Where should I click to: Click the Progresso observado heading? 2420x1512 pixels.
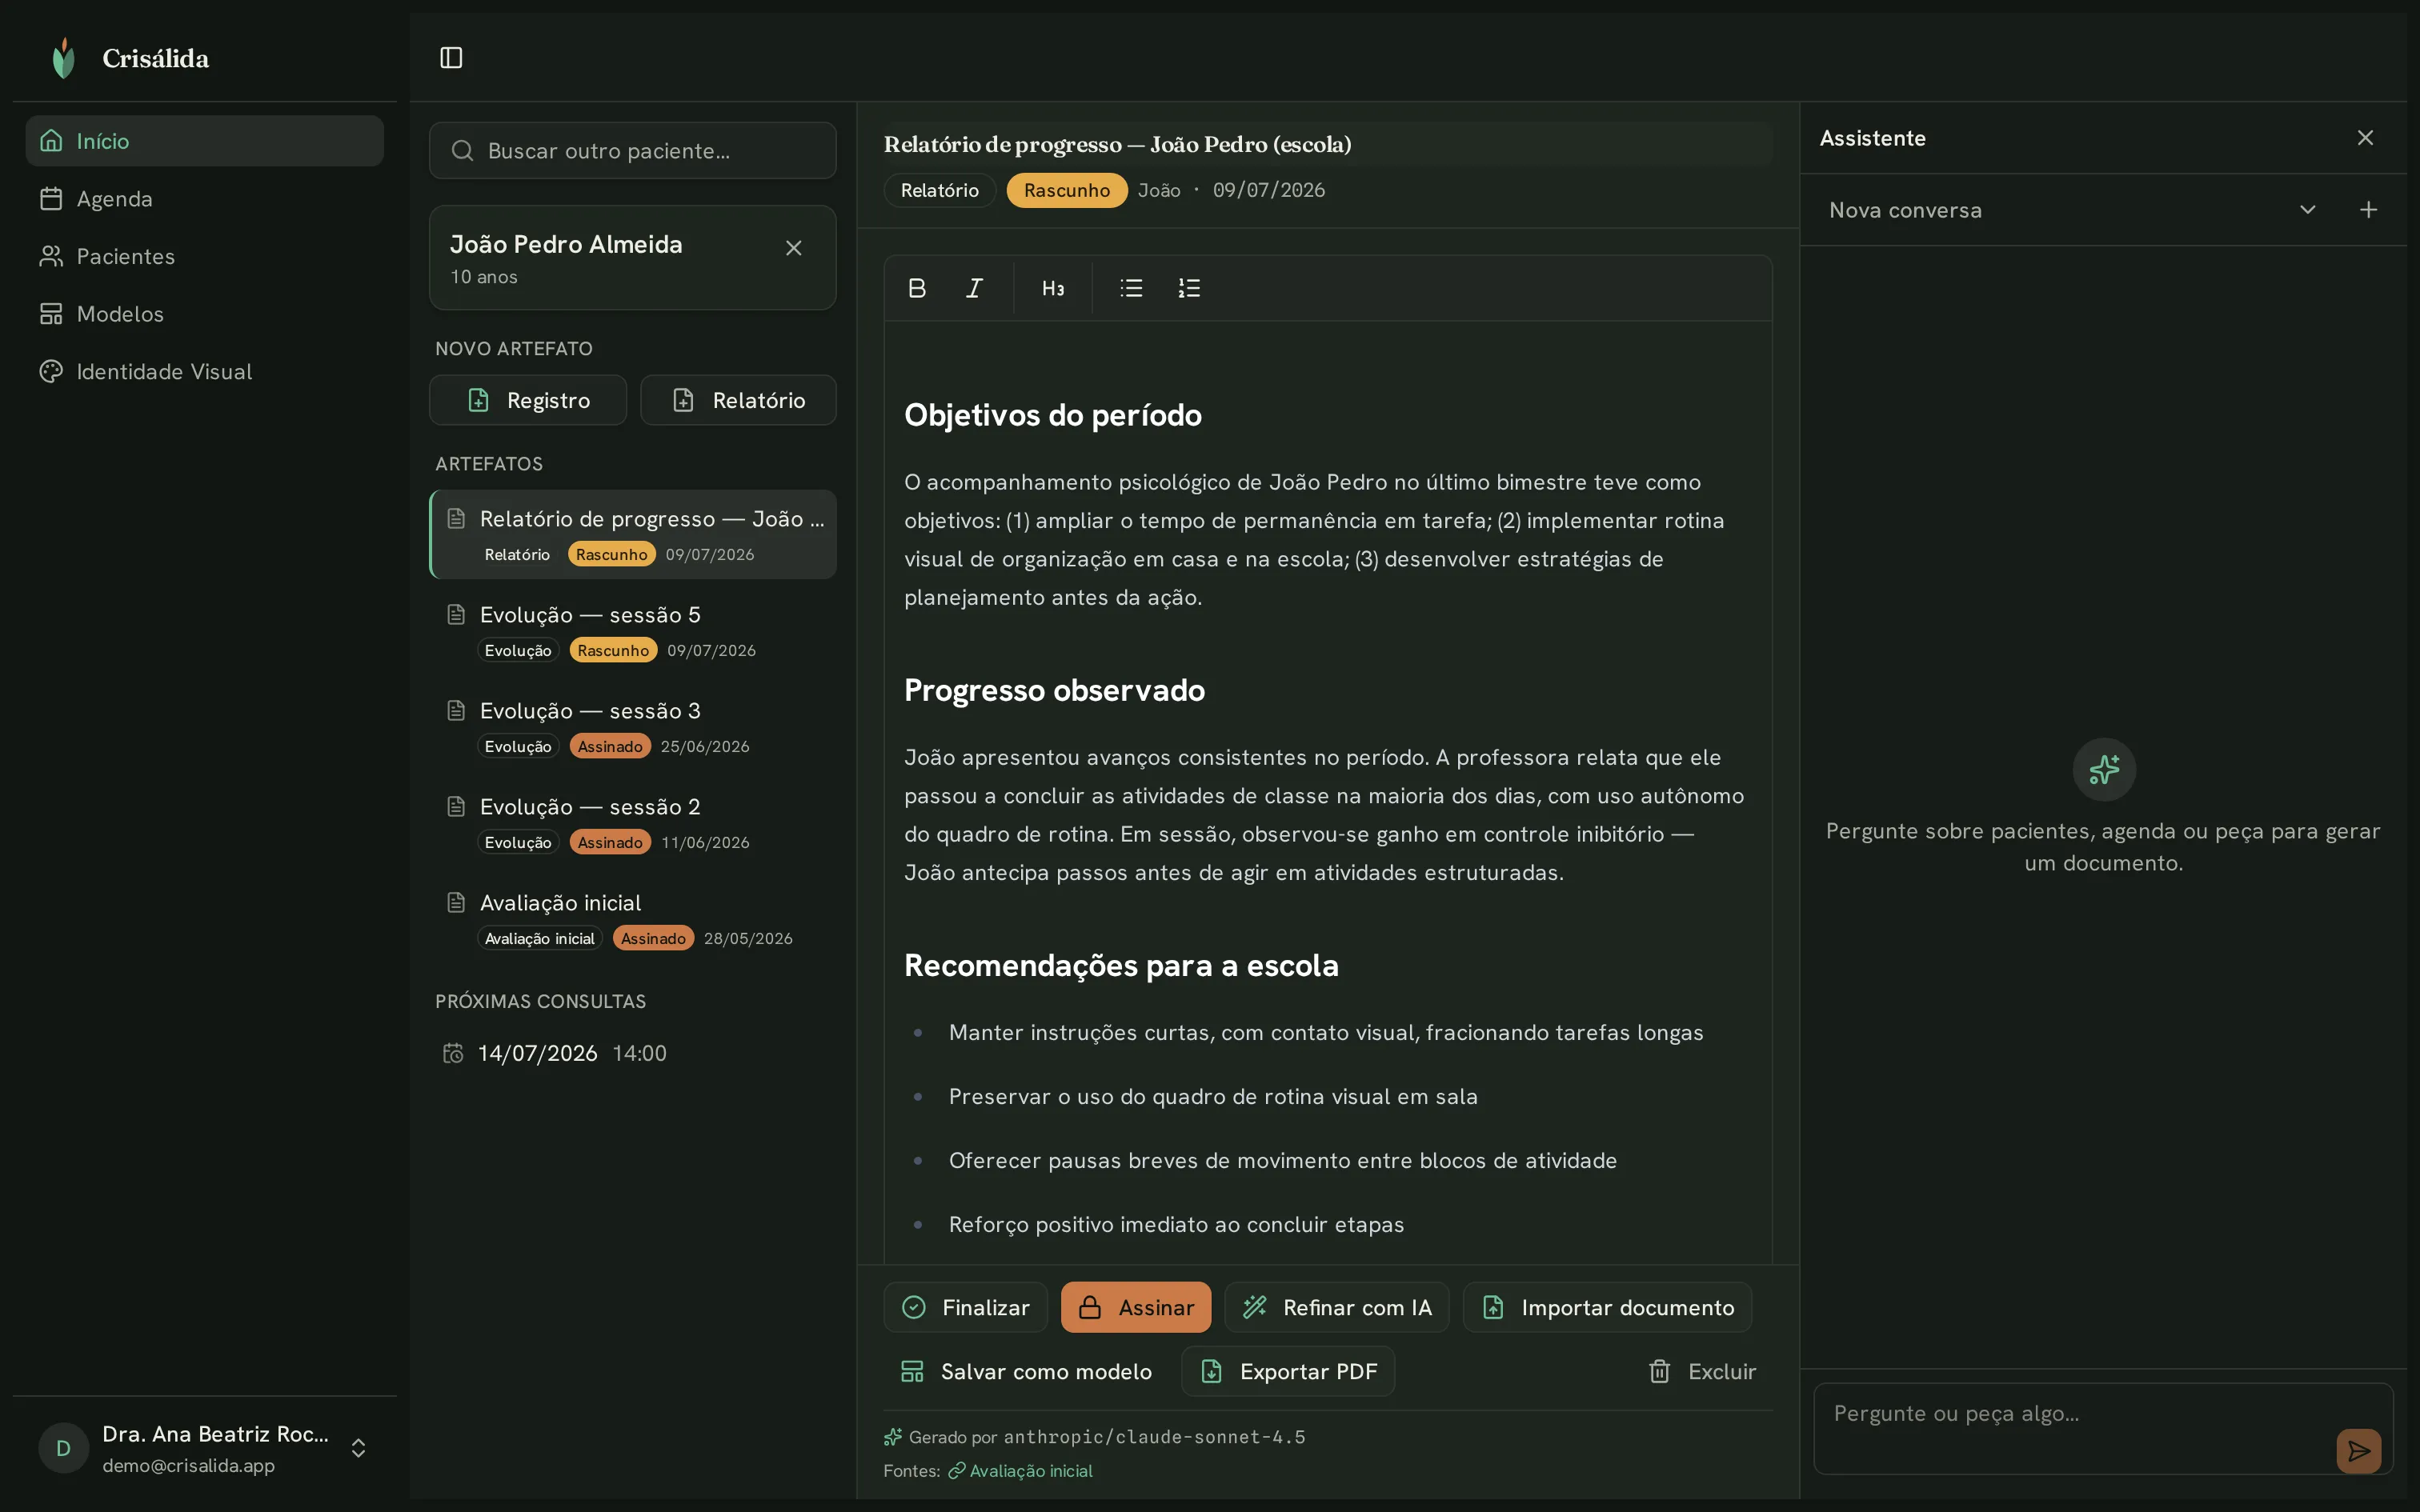pyautogui.click(x=1054, y=690)
